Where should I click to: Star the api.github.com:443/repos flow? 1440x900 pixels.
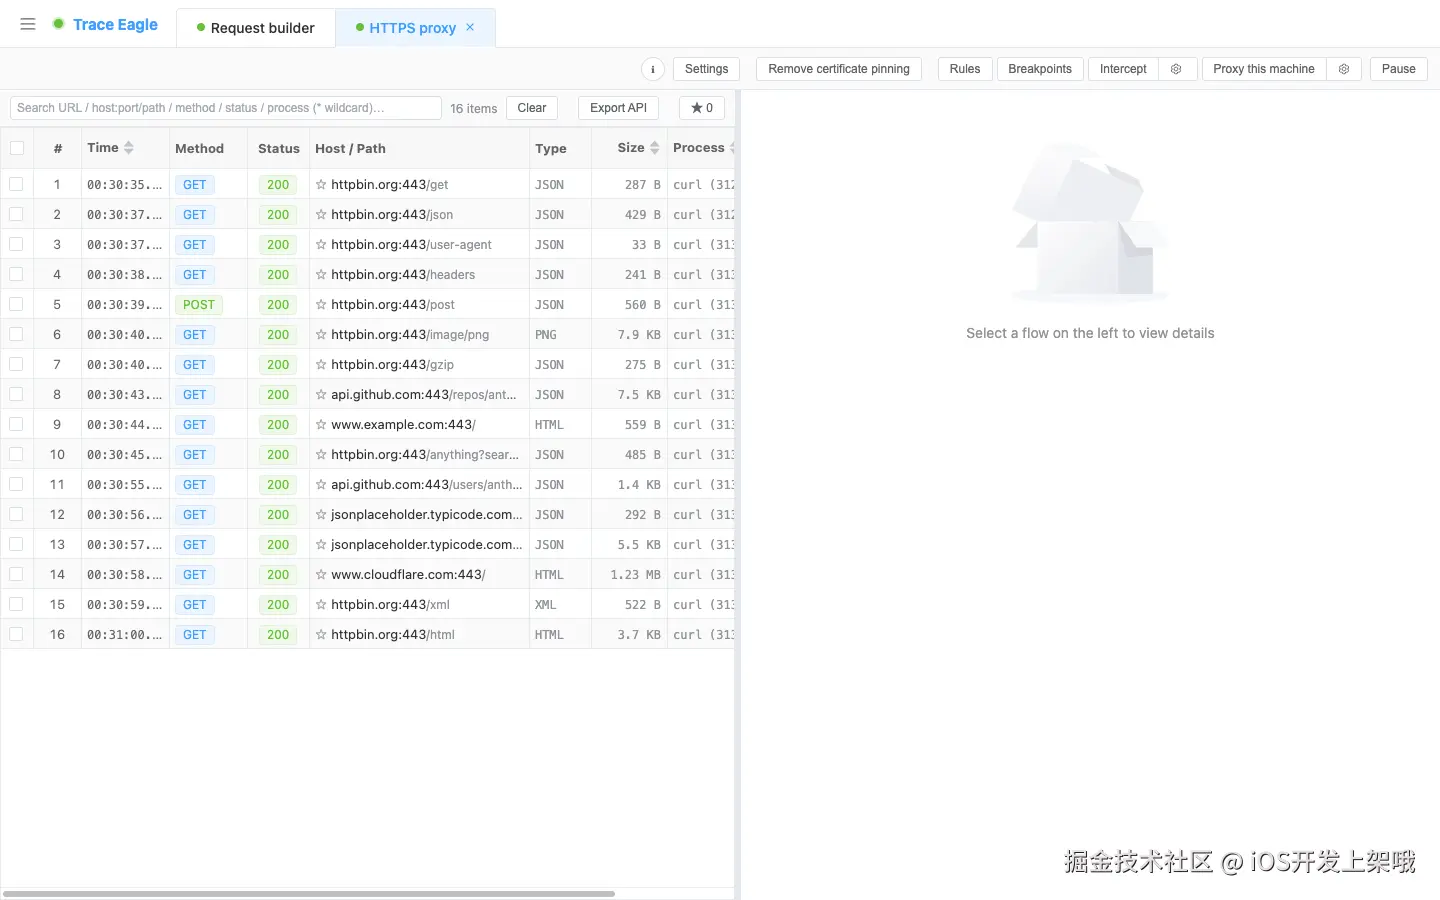click(321, 394)
